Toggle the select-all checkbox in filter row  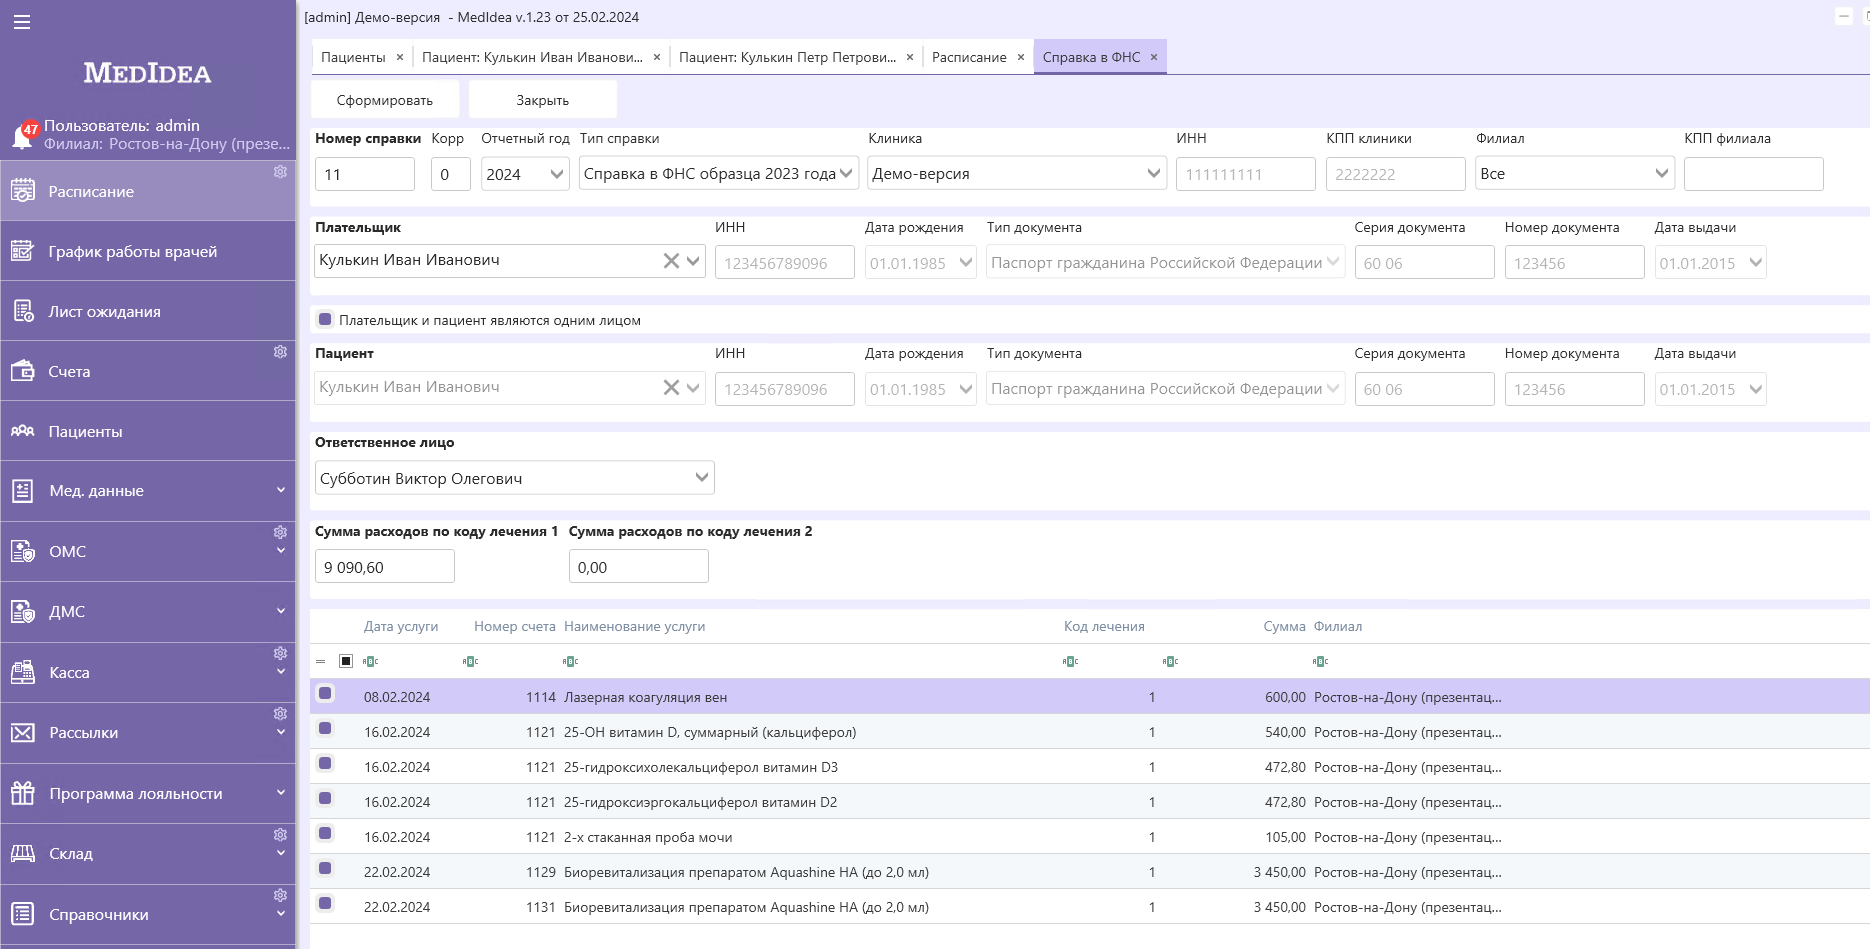pyautogui.click(x=346, y=661)
